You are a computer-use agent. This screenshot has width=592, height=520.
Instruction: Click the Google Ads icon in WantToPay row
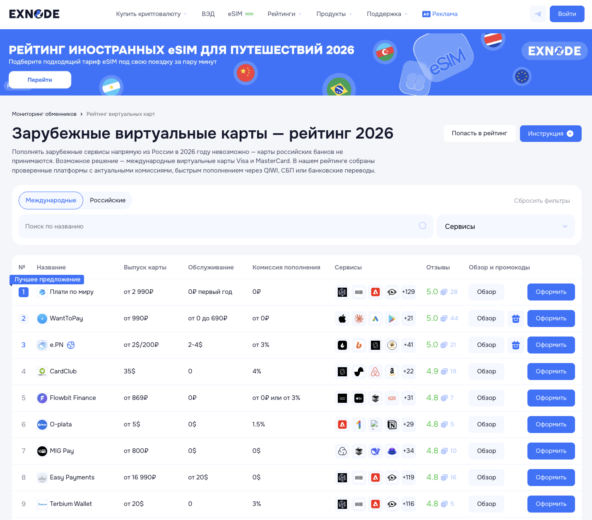pyautogui.click(x=375, y=318)
